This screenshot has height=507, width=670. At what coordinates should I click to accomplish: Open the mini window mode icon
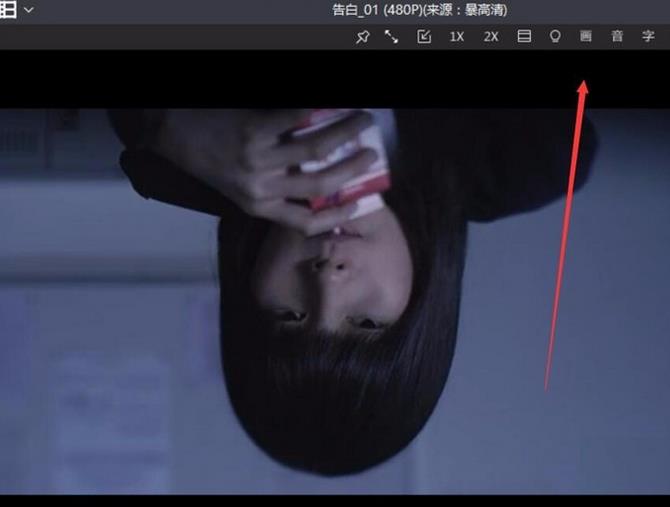point(424,37)
